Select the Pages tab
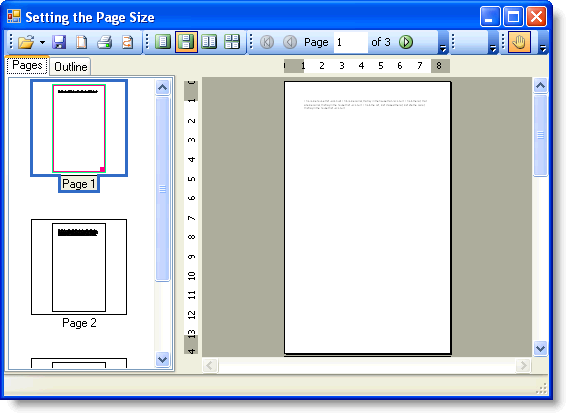This screenshot has height=416, width=569. [27, 65]
